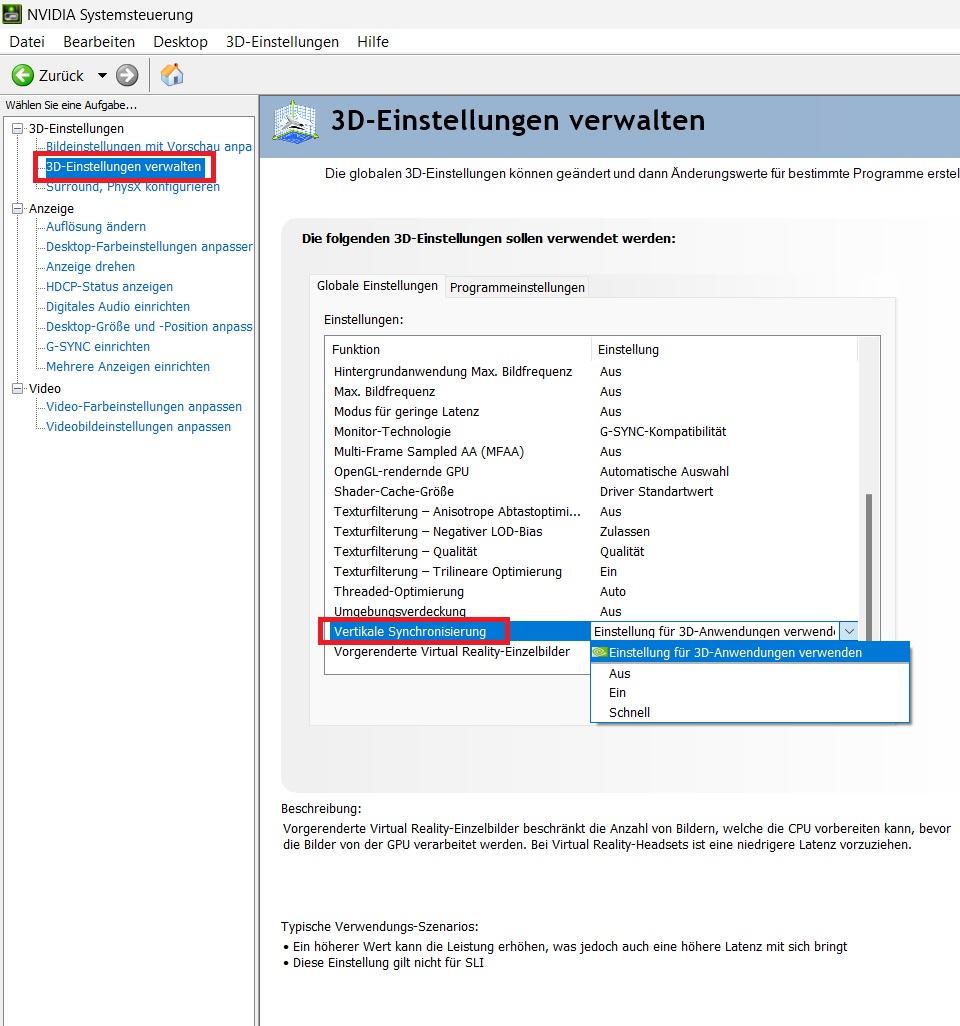Open 'Video-Farbeinstellungen anpassen' link
The image size is (960, 1026).
click(144, 406)
